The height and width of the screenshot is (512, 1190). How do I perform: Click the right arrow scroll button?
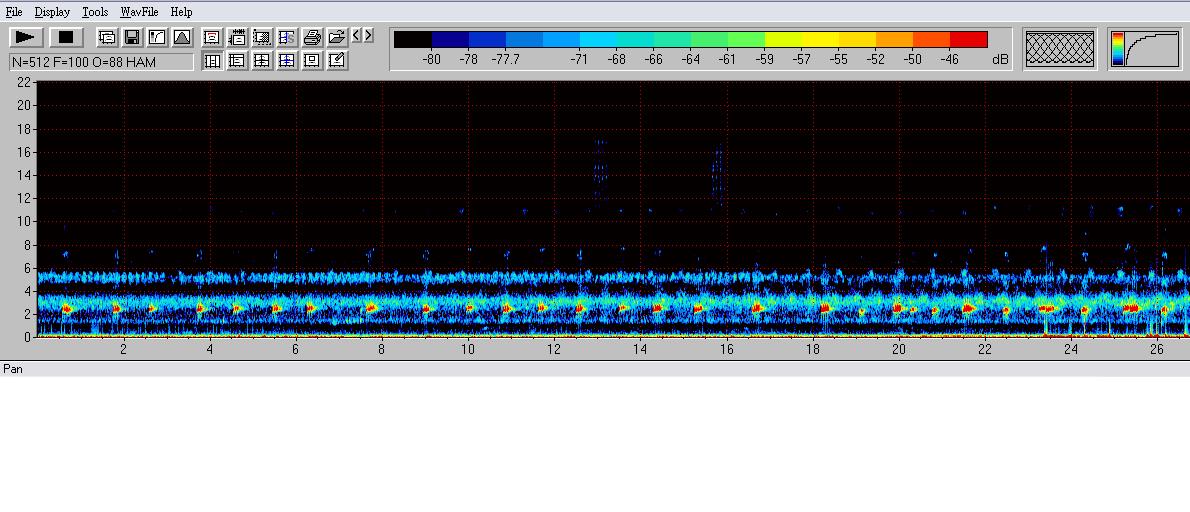click(369, 36)
